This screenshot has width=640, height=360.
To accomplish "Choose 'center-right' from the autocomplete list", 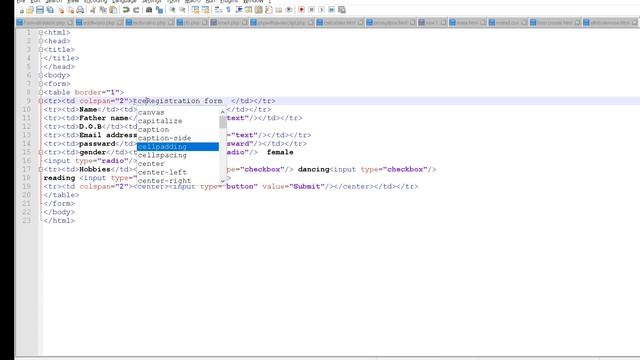I will (178, 180).
